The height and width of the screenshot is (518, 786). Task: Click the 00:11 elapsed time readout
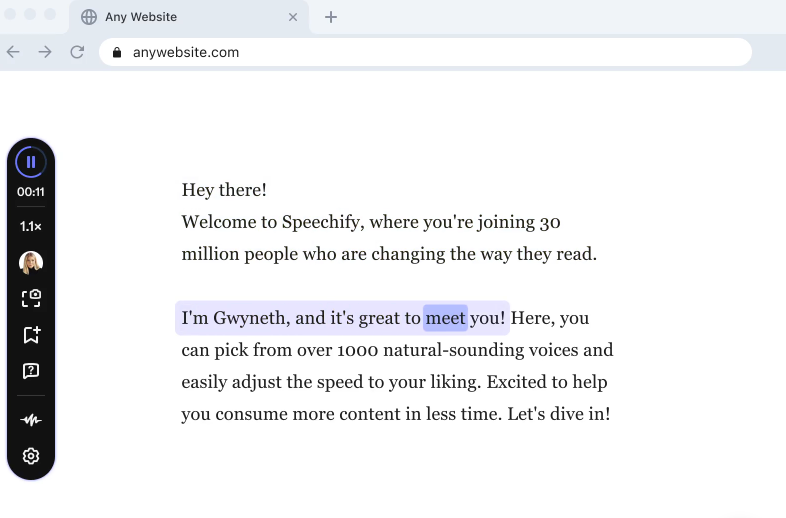coord(31,192)
